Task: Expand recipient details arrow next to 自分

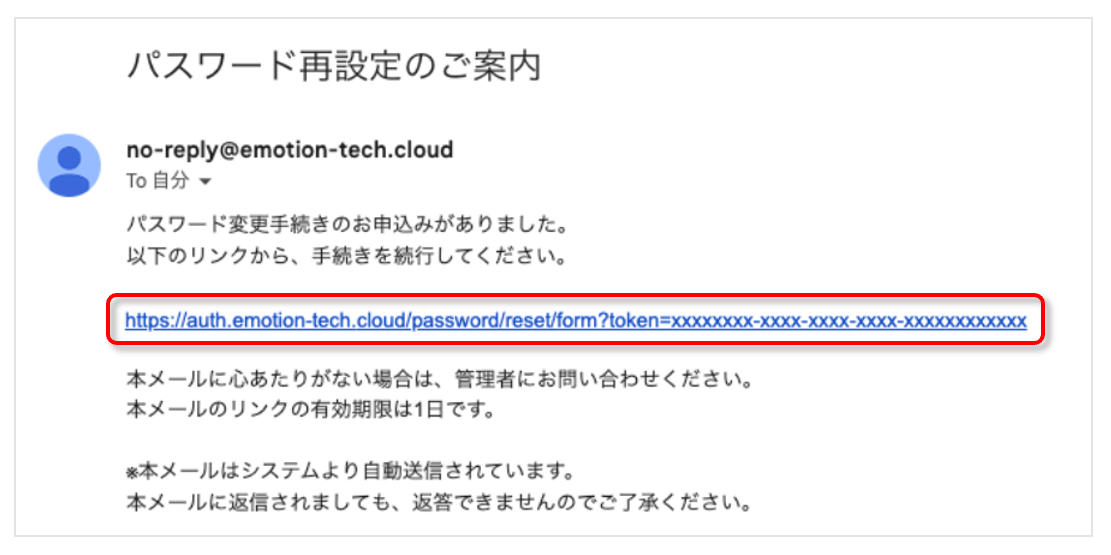Action: [x=206, y=182]
